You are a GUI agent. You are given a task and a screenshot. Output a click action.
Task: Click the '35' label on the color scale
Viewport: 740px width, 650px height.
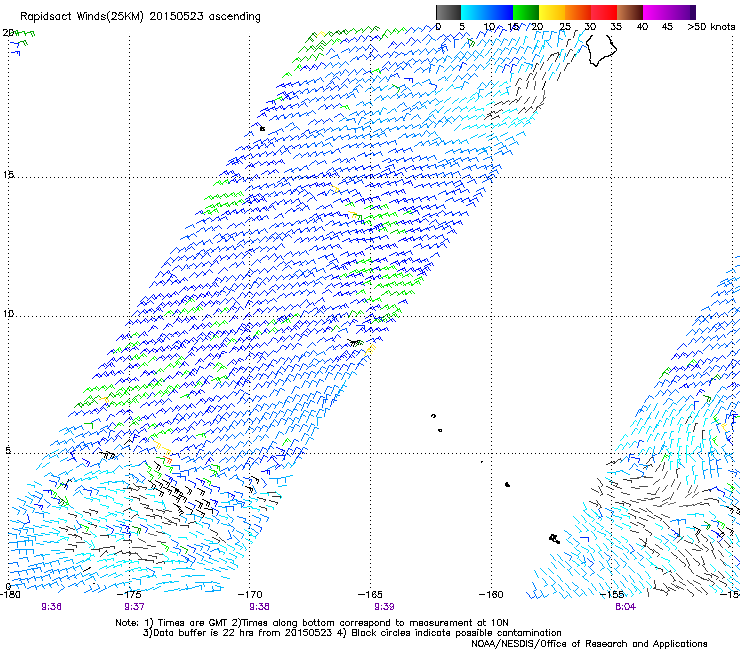pyautogui.click(x=616, y=27)
